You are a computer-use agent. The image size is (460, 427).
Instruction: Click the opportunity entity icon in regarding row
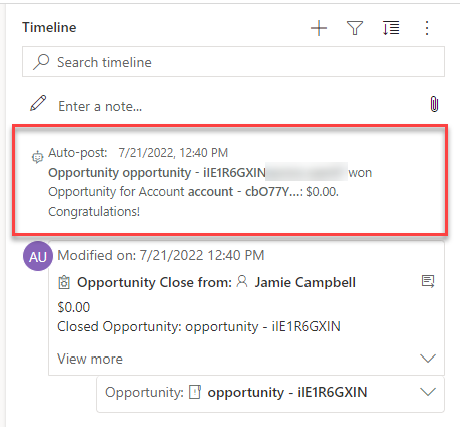195,392
